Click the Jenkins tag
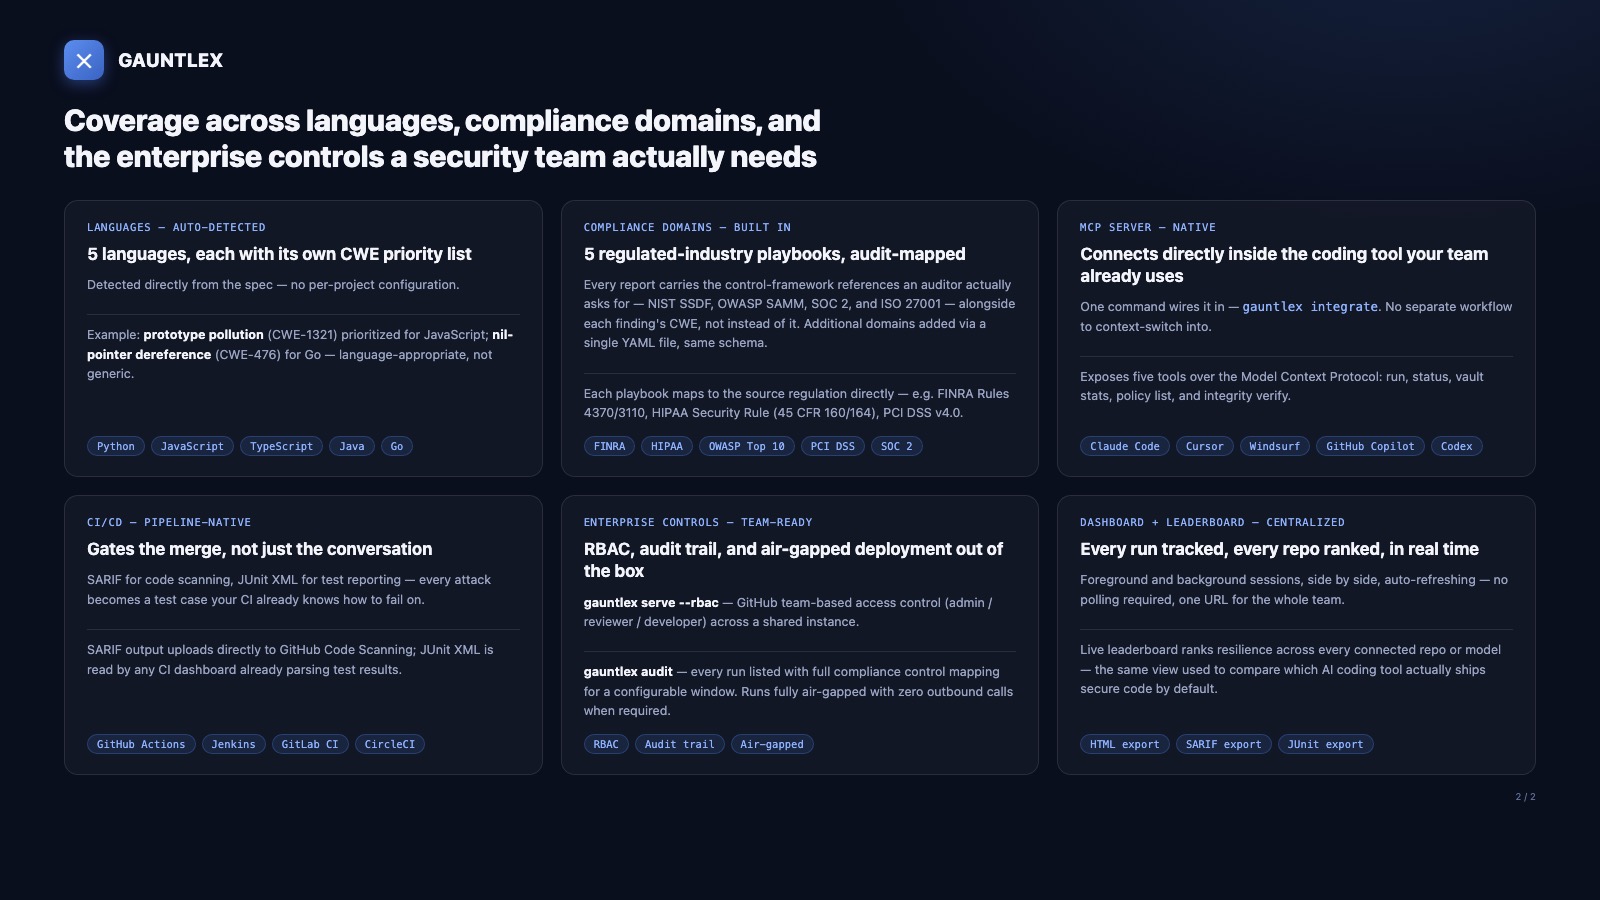 pos(233,744)
